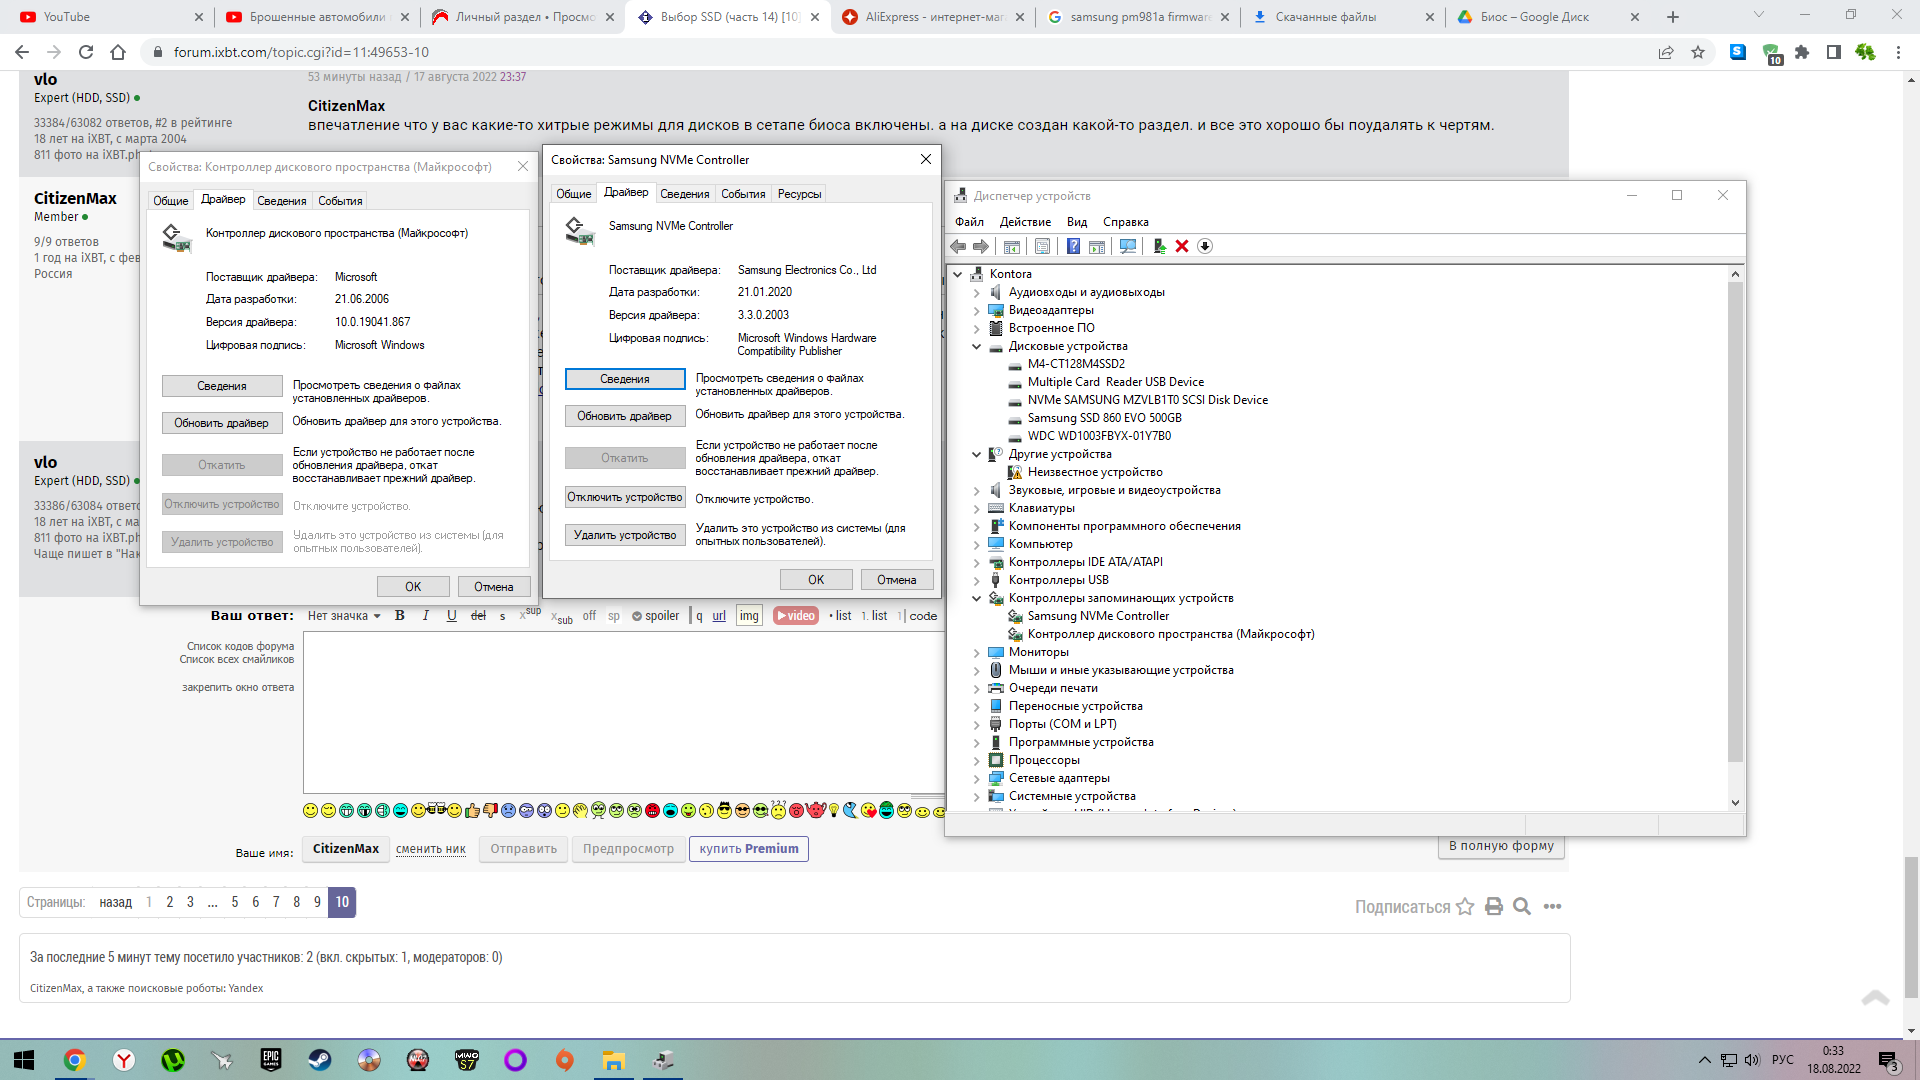The height and width of the screenshot is (1080, 1920).
Task: Click the scan for hardware changes icon
Action: coord(1128,246)
